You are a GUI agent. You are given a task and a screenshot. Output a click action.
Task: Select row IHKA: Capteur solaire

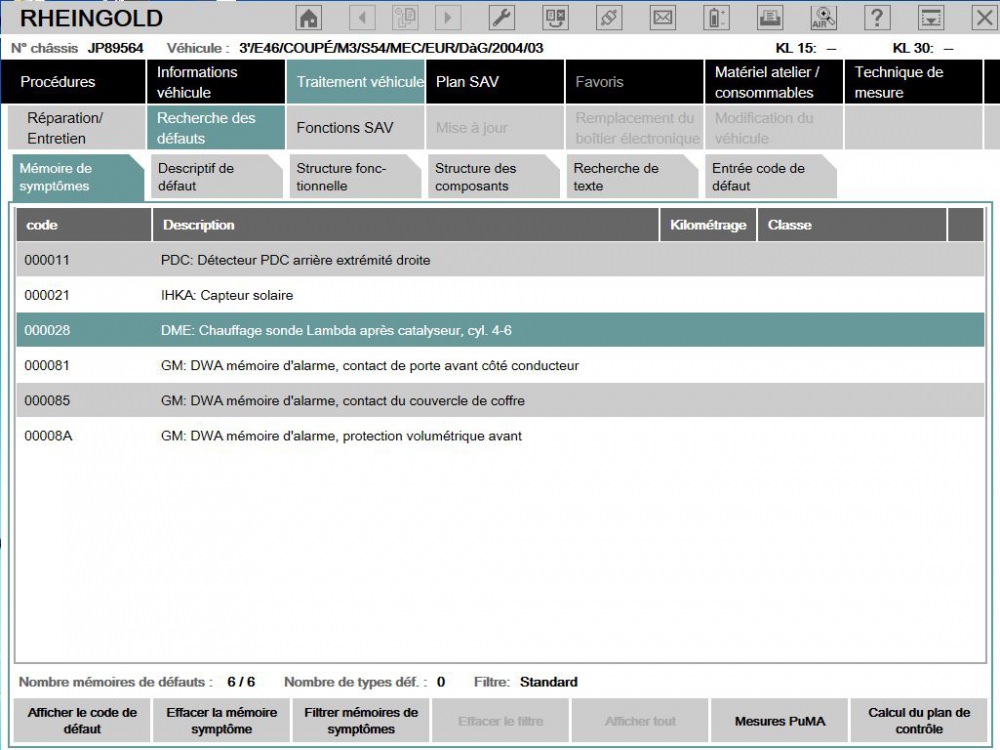[x=501, y=295]
